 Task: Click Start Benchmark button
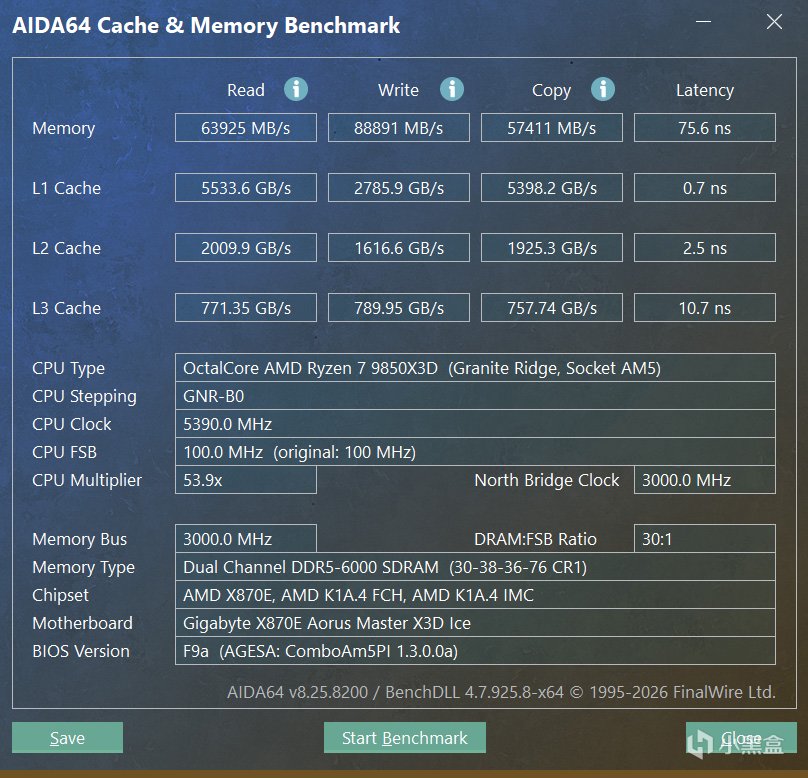(405, 737)
